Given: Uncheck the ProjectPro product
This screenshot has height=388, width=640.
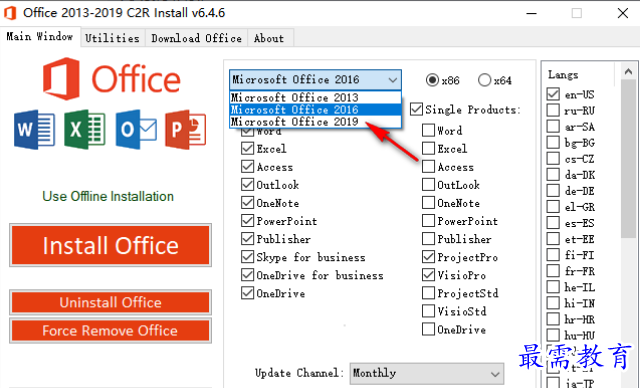Looking at the screenshot, I should click(x=428, y=257).
